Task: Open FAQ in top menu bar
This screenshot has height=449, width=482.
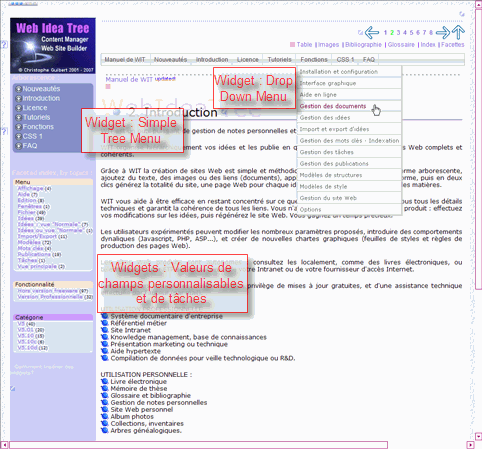Action: 369,59
